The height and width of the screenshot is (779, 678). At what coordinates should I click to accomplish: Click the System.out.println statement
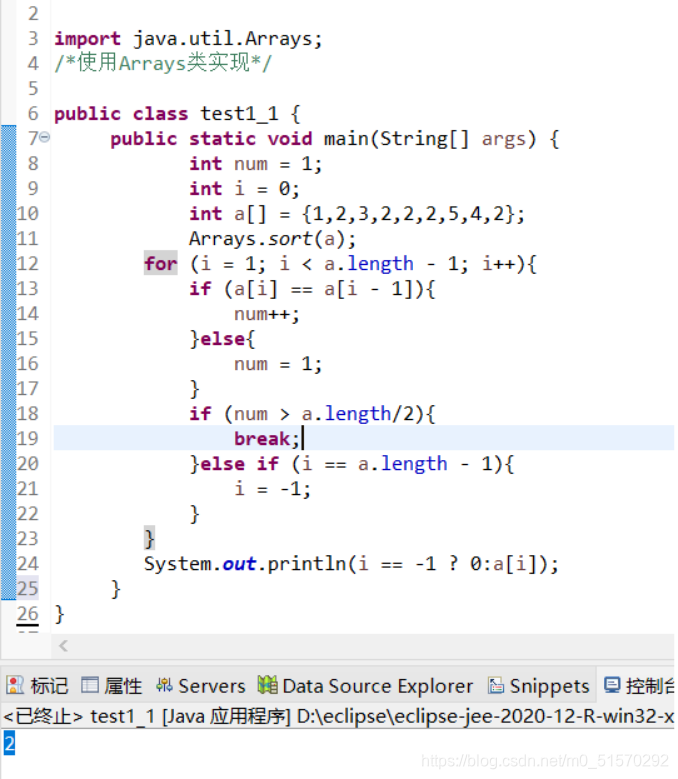(x=351, y=564)
